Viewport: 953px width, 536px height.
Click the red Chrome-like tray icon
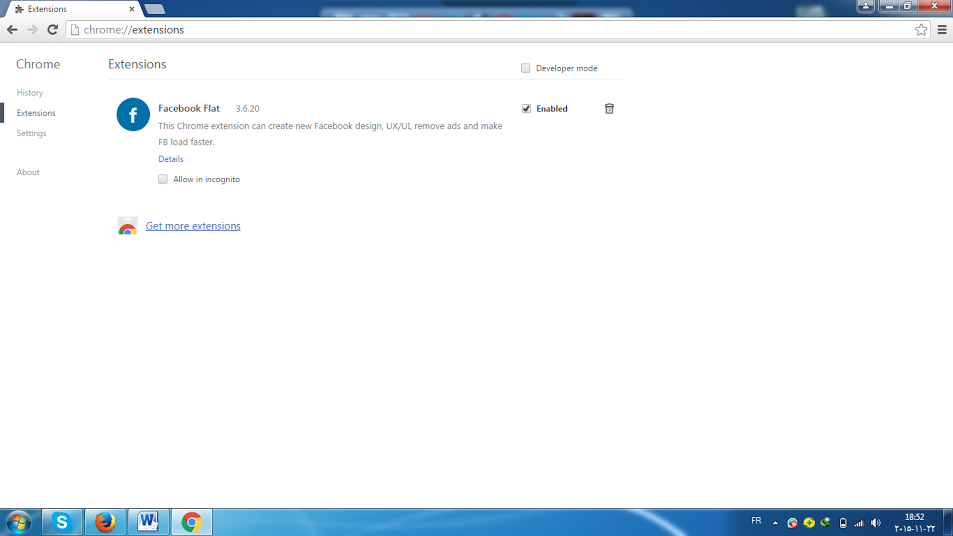793,523
